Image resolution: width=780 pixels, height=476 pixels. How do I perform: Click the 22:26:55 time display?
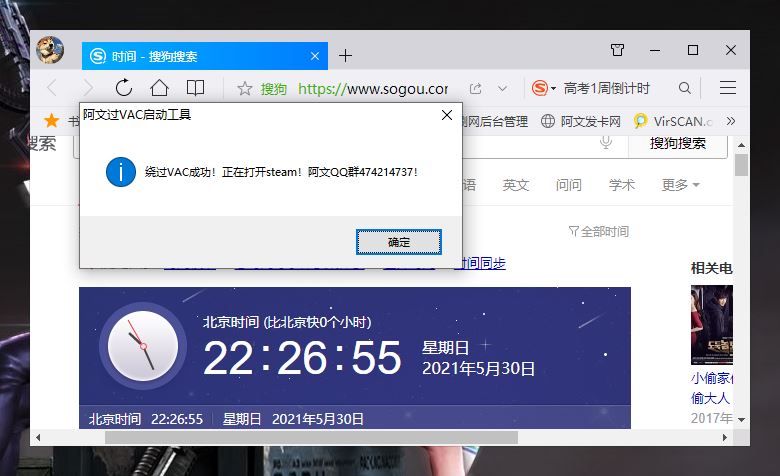pyautogui.click(x=302, y=357)
